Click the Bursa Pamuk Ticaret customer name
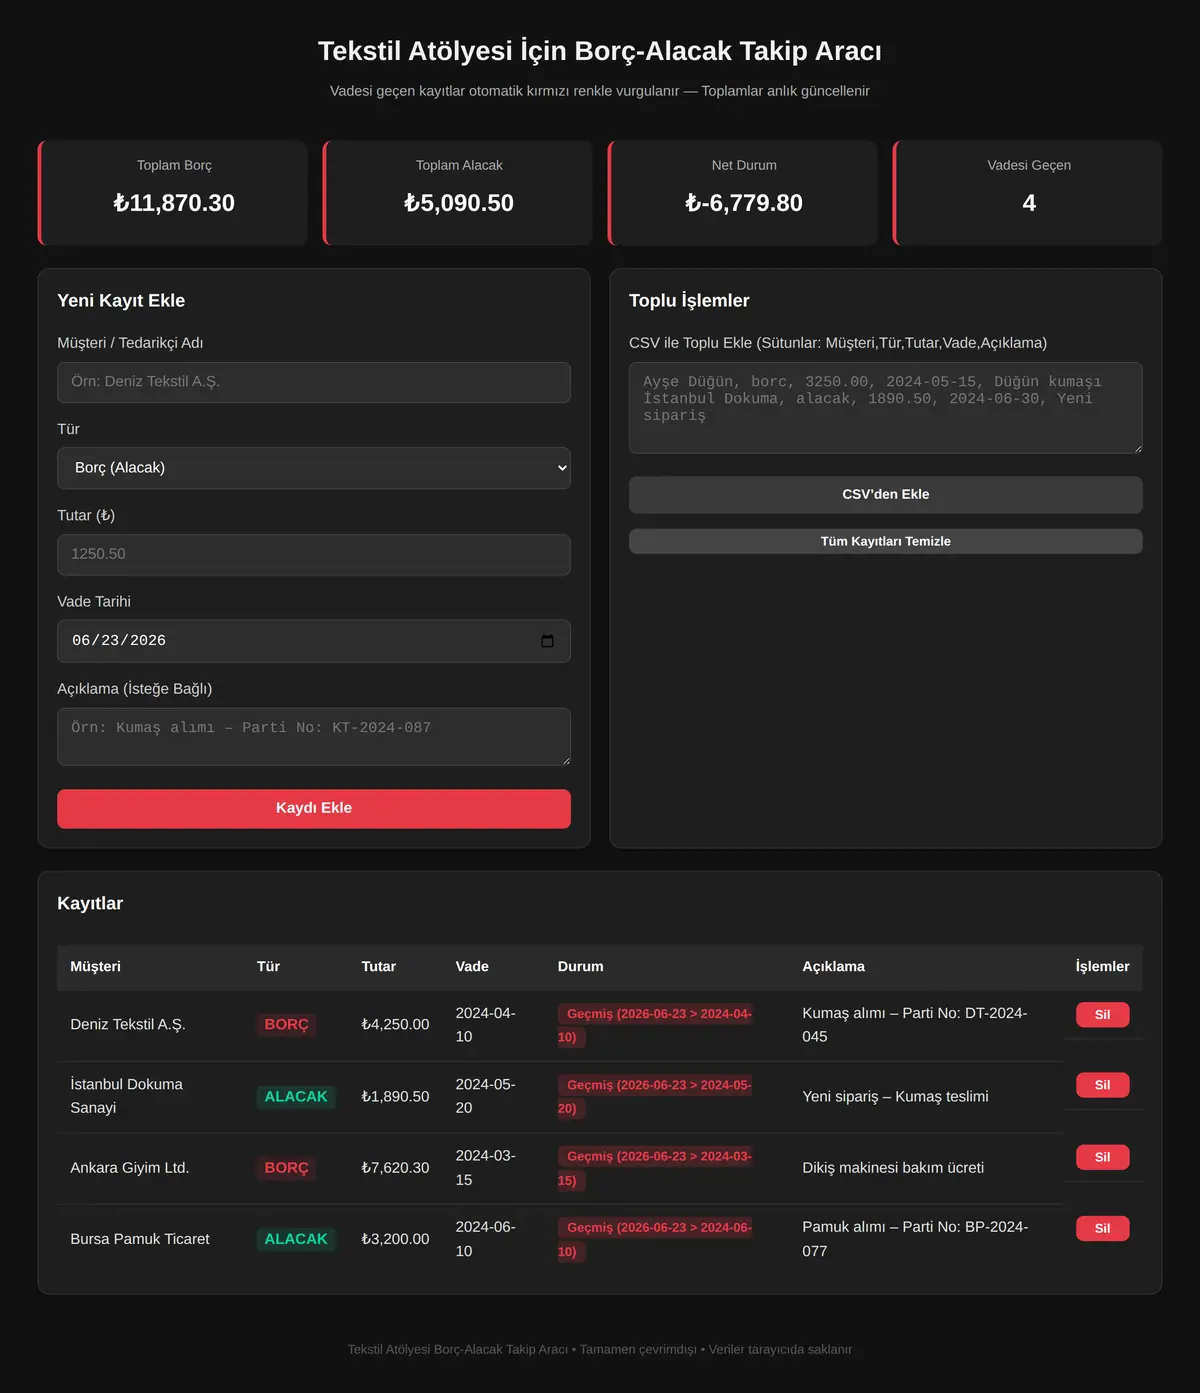The width and height of the screenshot is (1200, 1393). (140, 1239)
